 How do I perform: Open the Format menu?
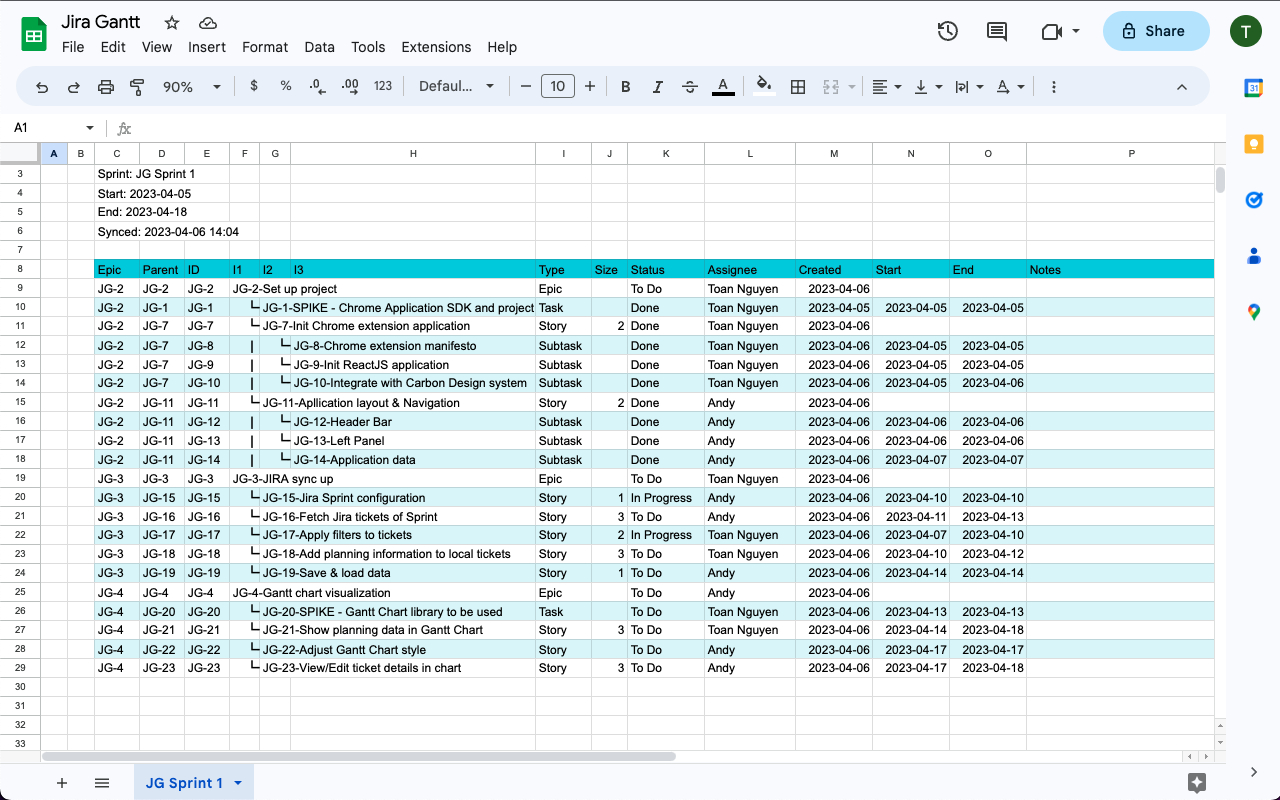(x=264, y=47)
